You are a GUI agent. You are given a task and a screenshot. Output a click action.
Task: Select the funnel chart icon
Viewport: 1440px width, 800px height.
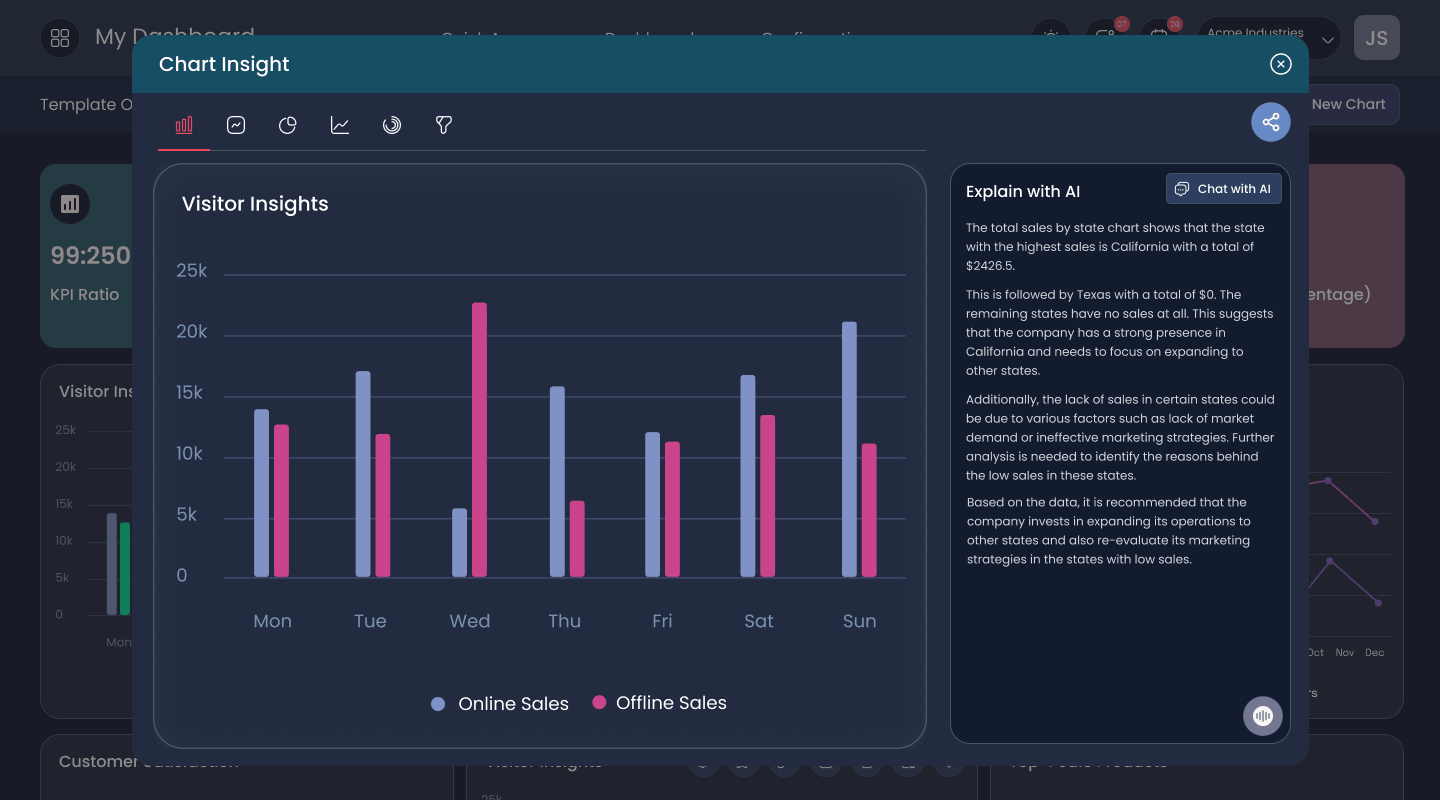pos(444,125)
